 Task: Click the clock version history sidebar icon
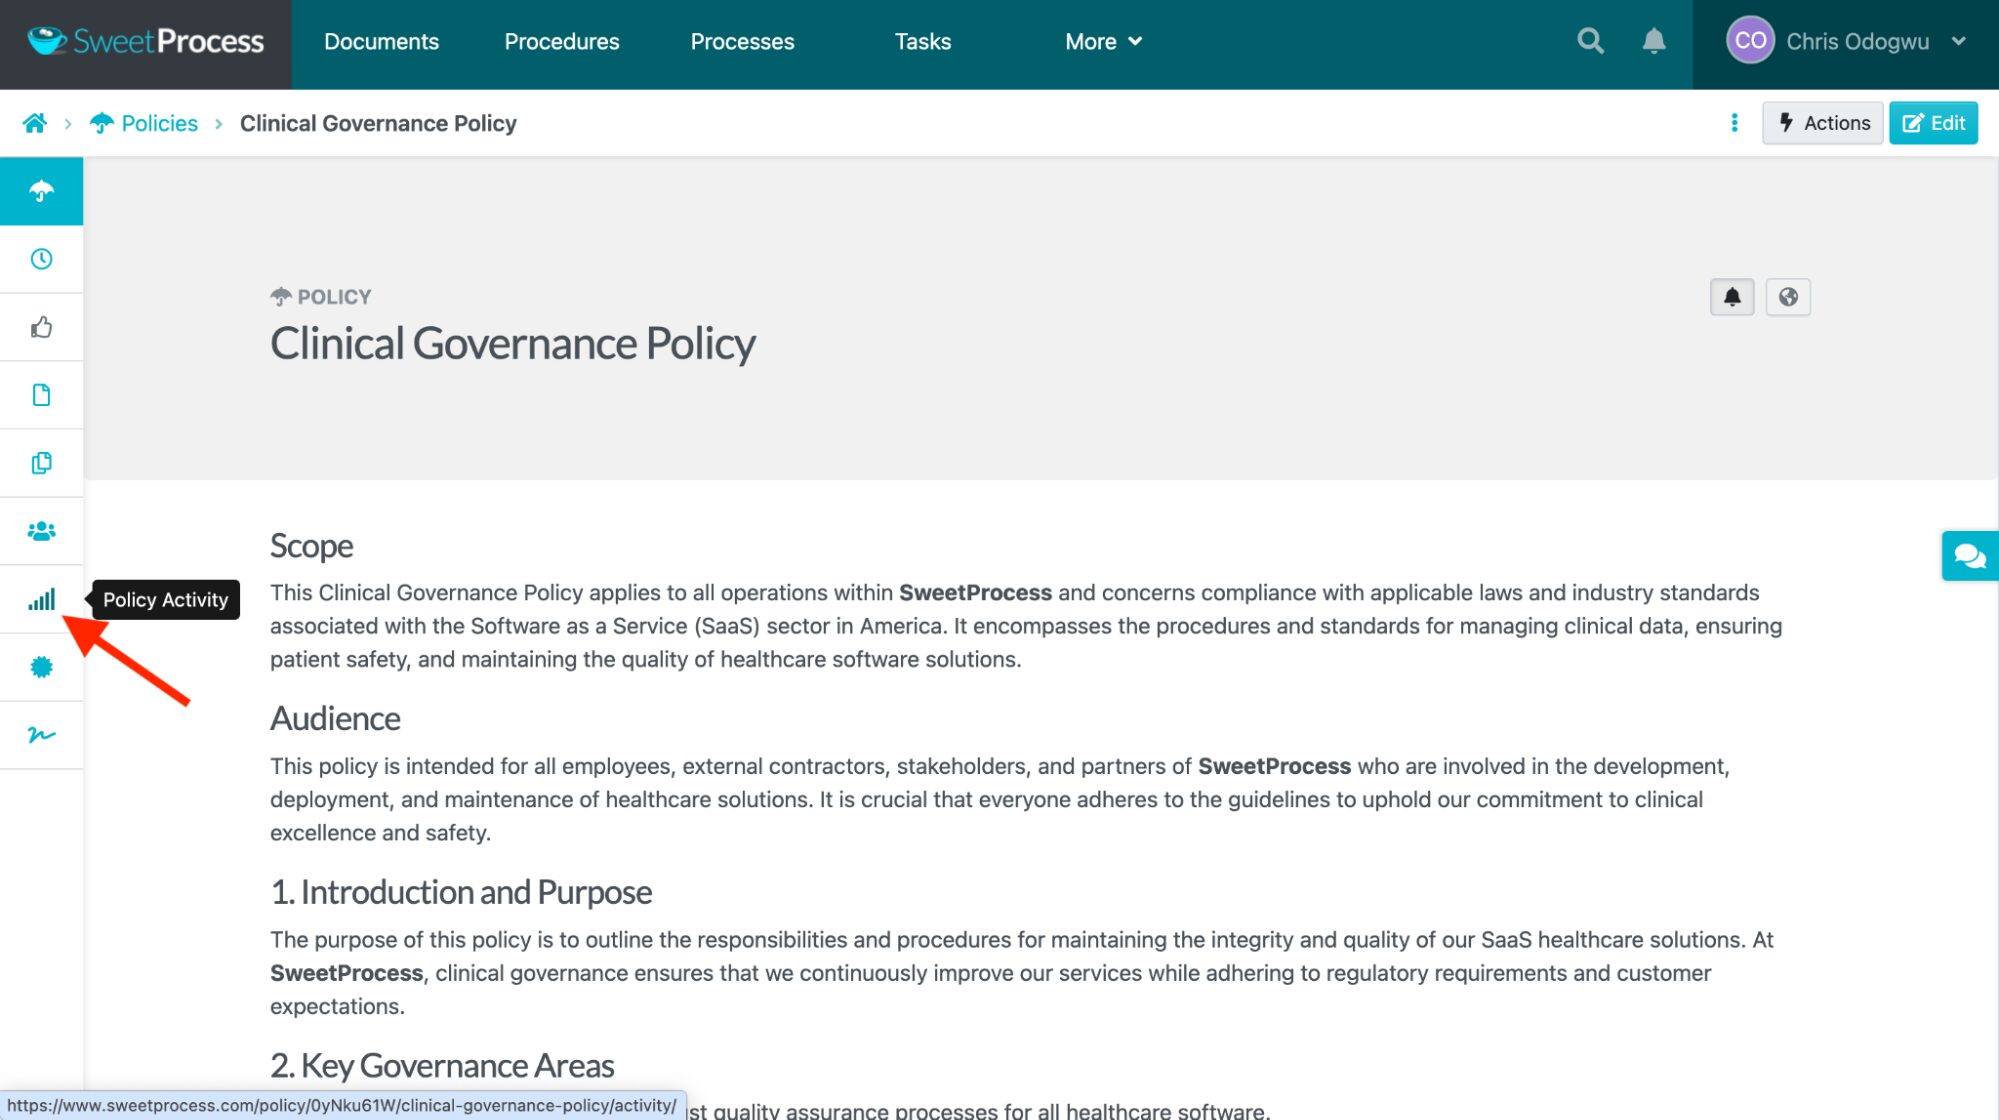point(41,259)
